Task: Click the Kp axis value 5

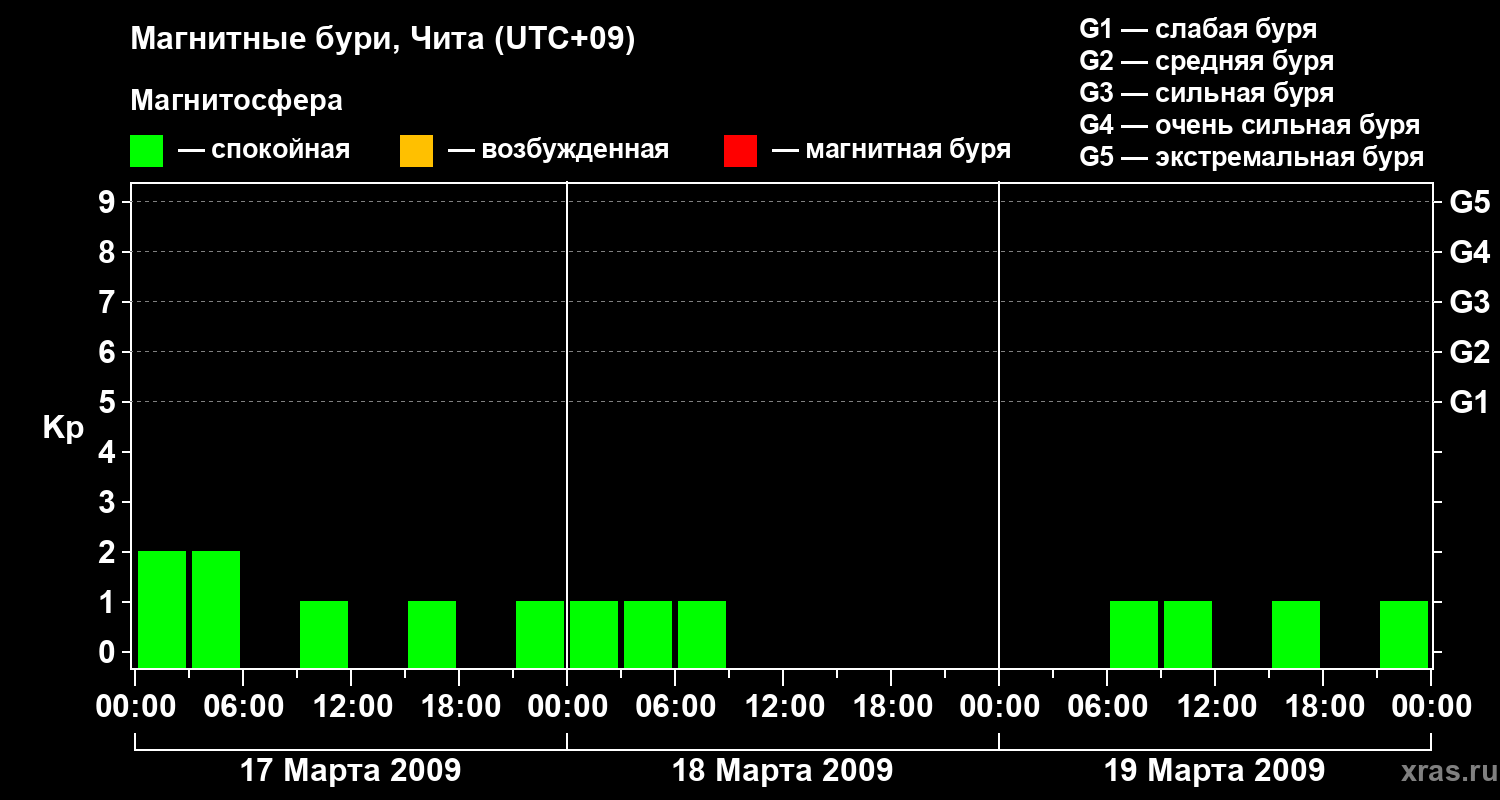Action: pyautogui.click(x=109, y=403)
